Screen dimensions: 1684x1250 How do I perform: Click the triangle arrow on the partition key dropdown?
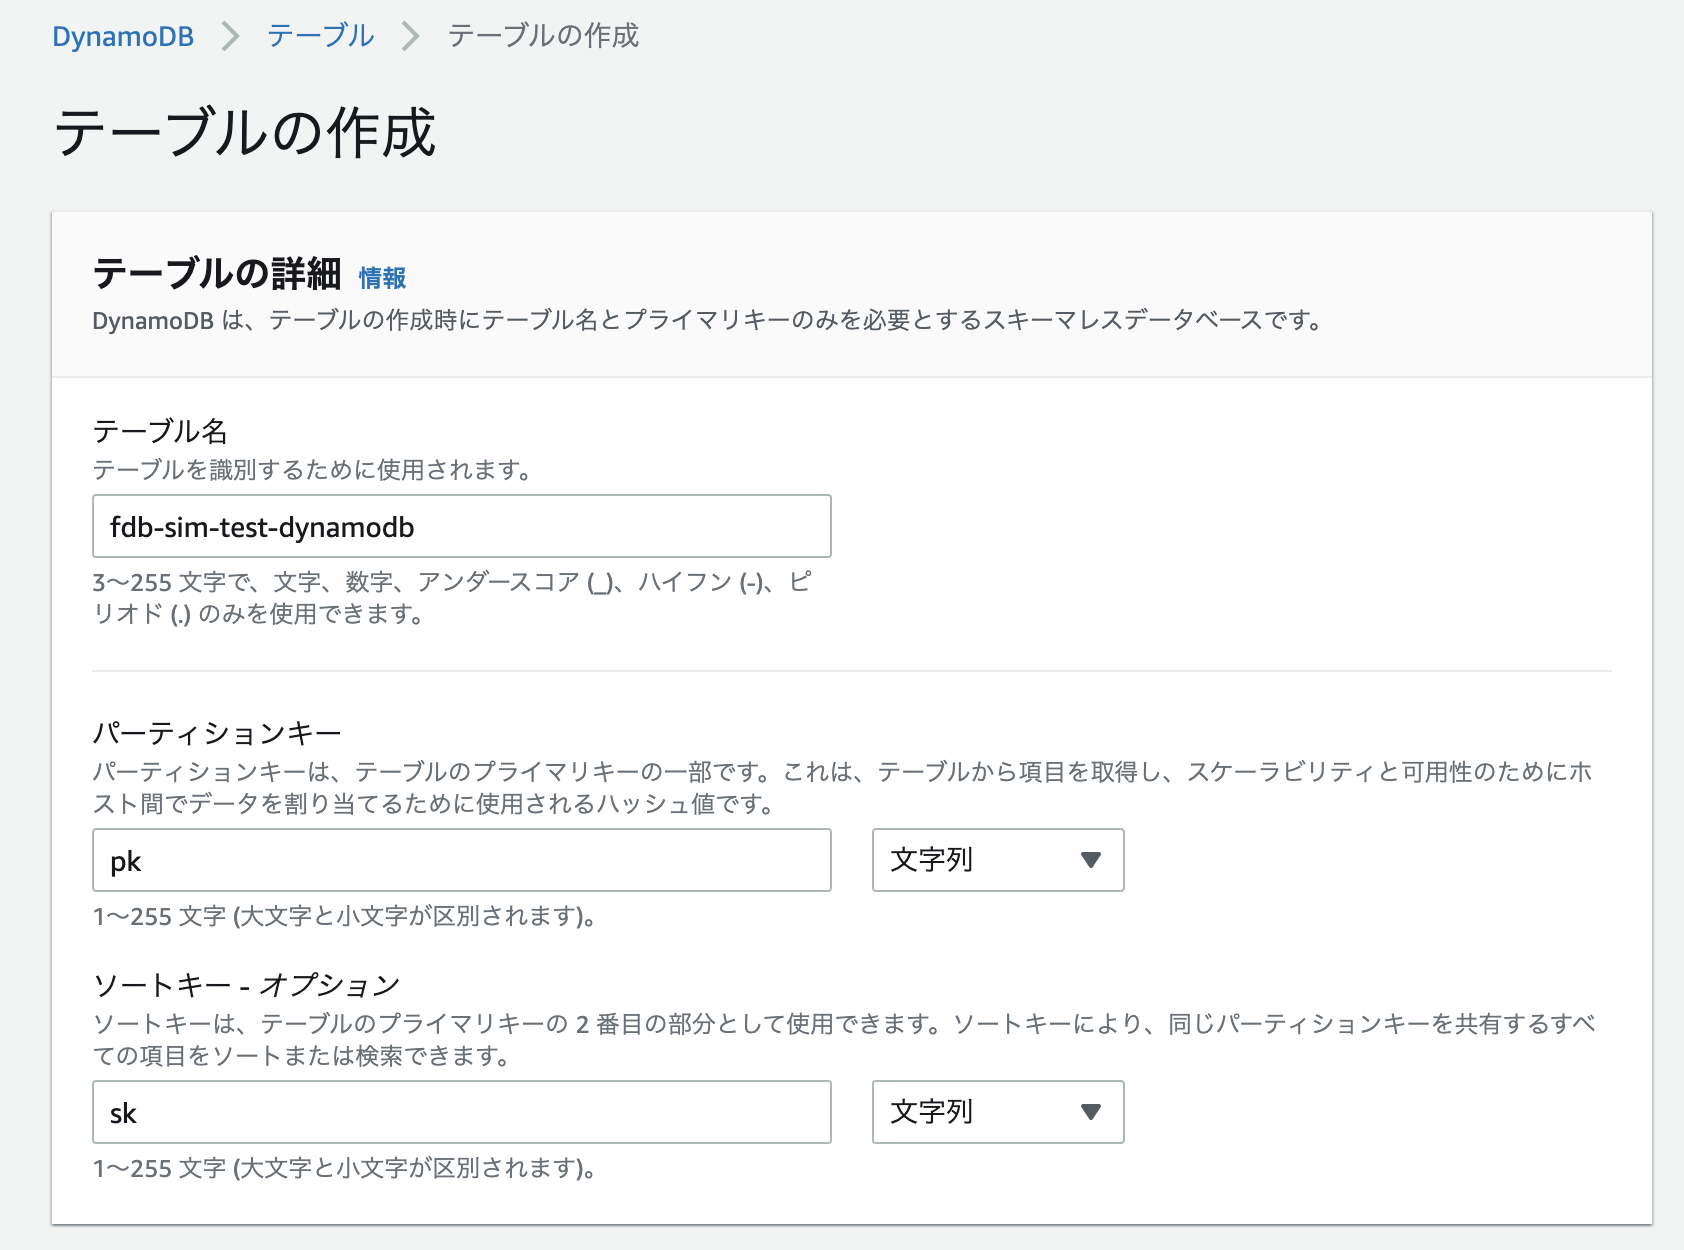click(x=1090, y=860)
